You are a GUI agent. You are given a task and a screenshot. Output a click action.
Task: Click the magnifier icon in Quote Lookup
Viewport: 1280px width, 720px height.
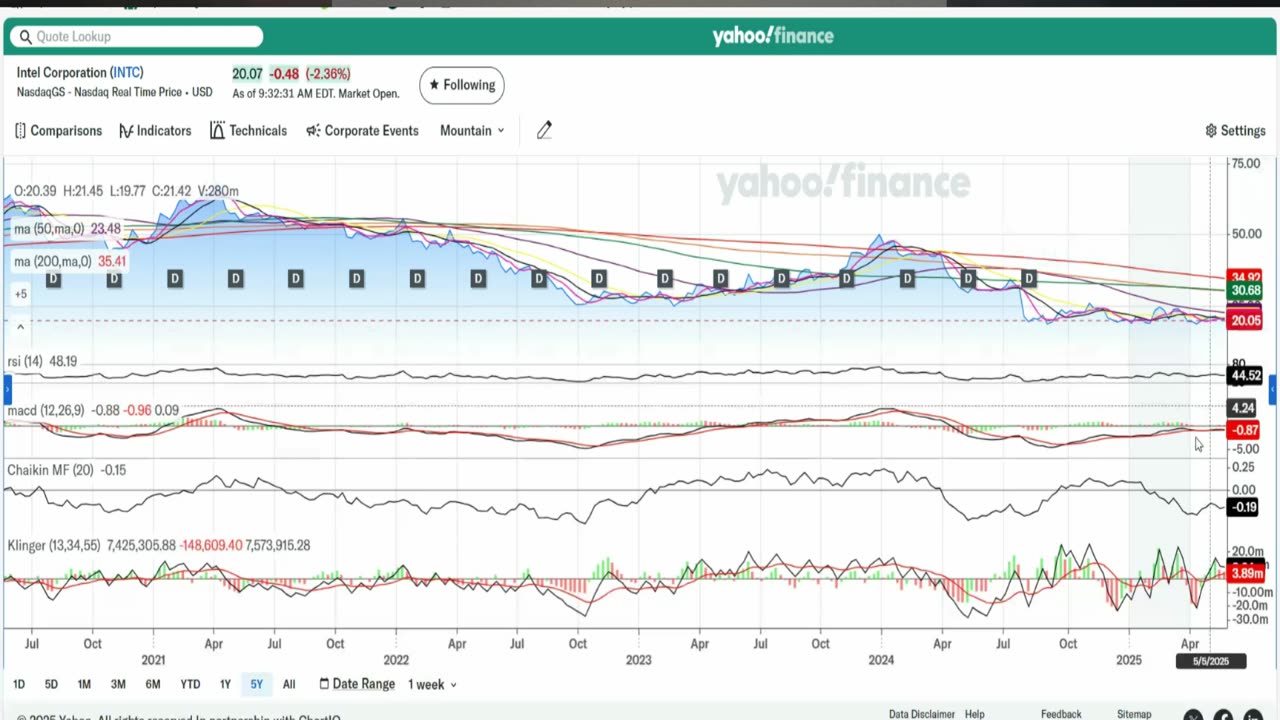pyautogui.click(x=26, y=37)
